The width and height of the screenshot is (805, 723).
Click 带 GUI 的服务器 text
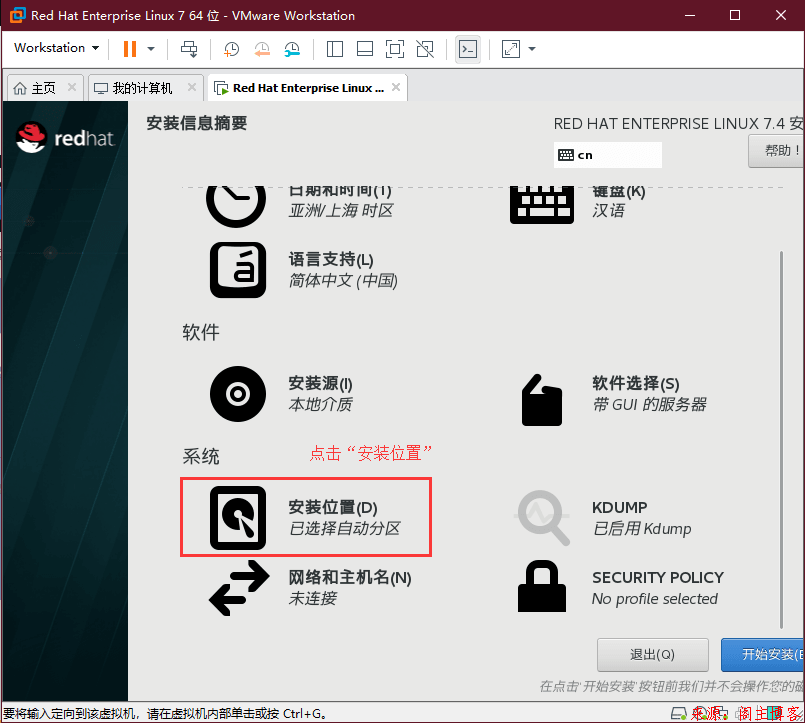click(649, 405)
